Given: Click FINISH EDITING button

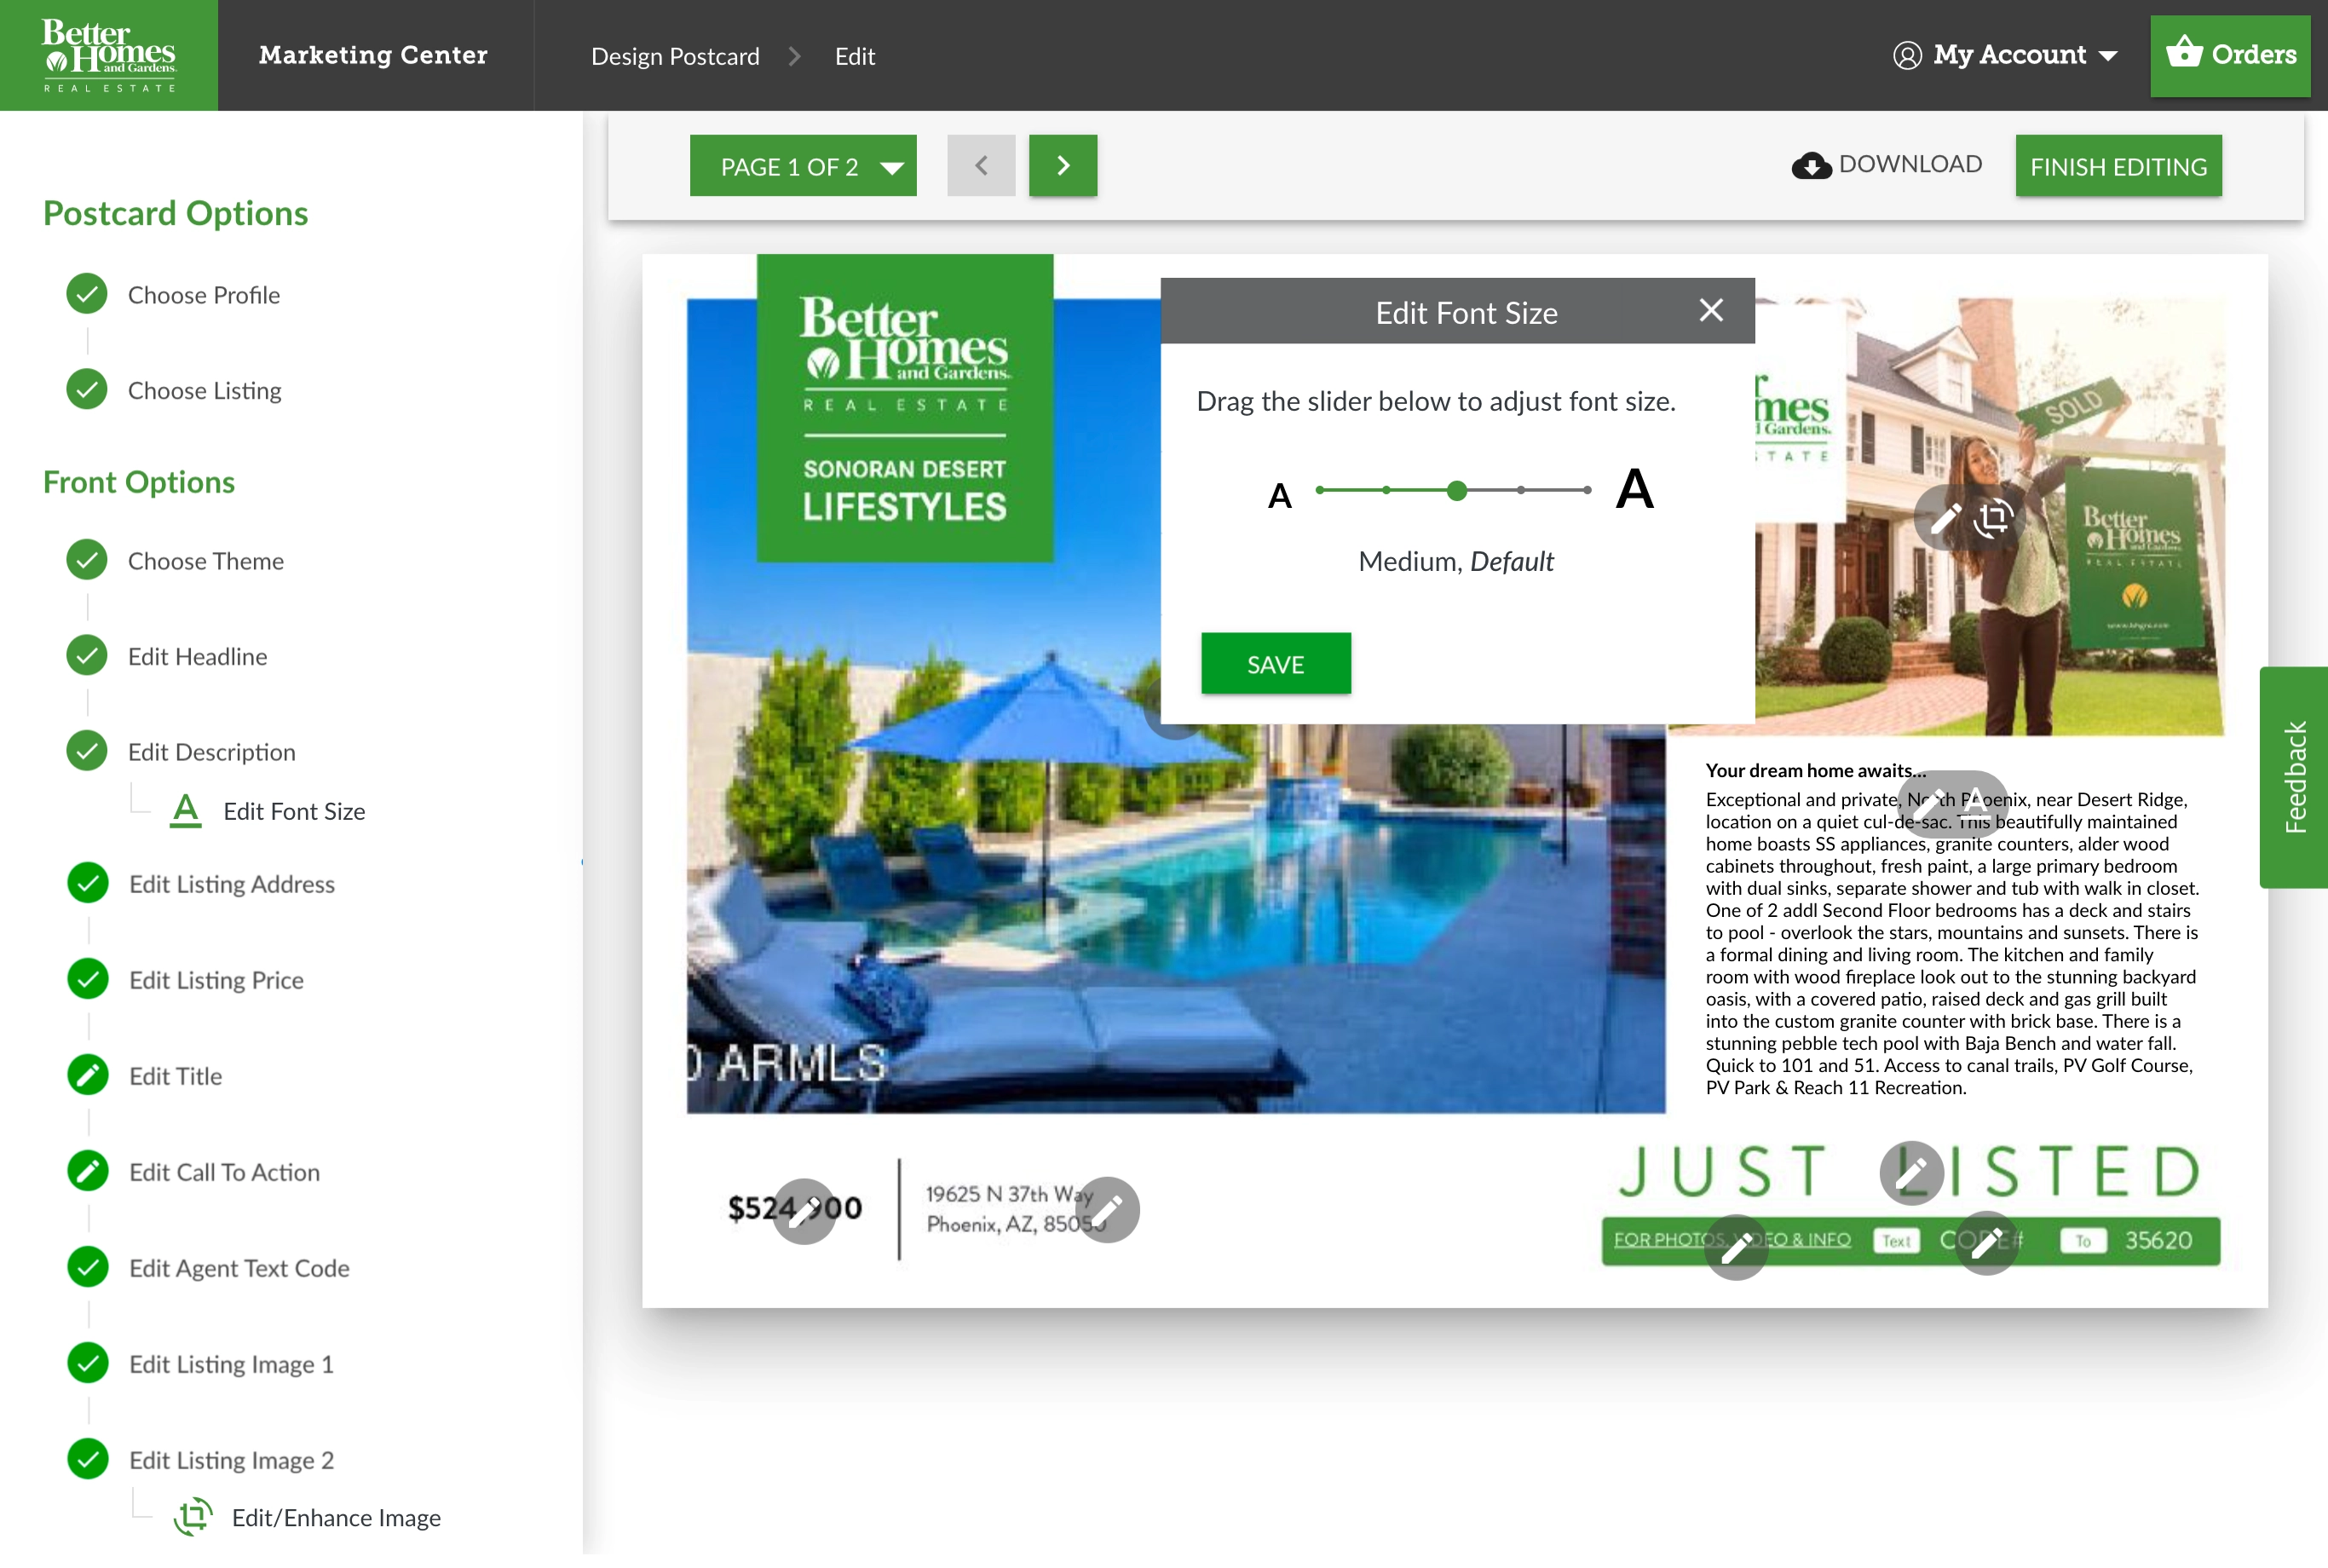Looking at the screenshot, I should click(x=2118, y=166).
